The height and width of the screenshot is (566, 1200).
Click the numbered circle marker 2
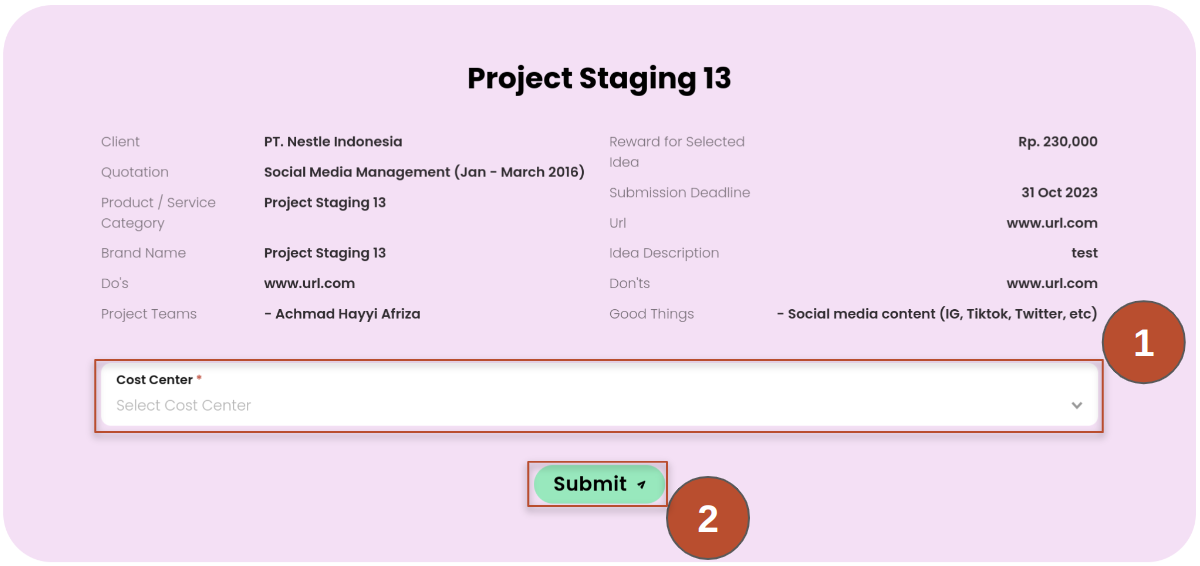[x=707, y=518]
